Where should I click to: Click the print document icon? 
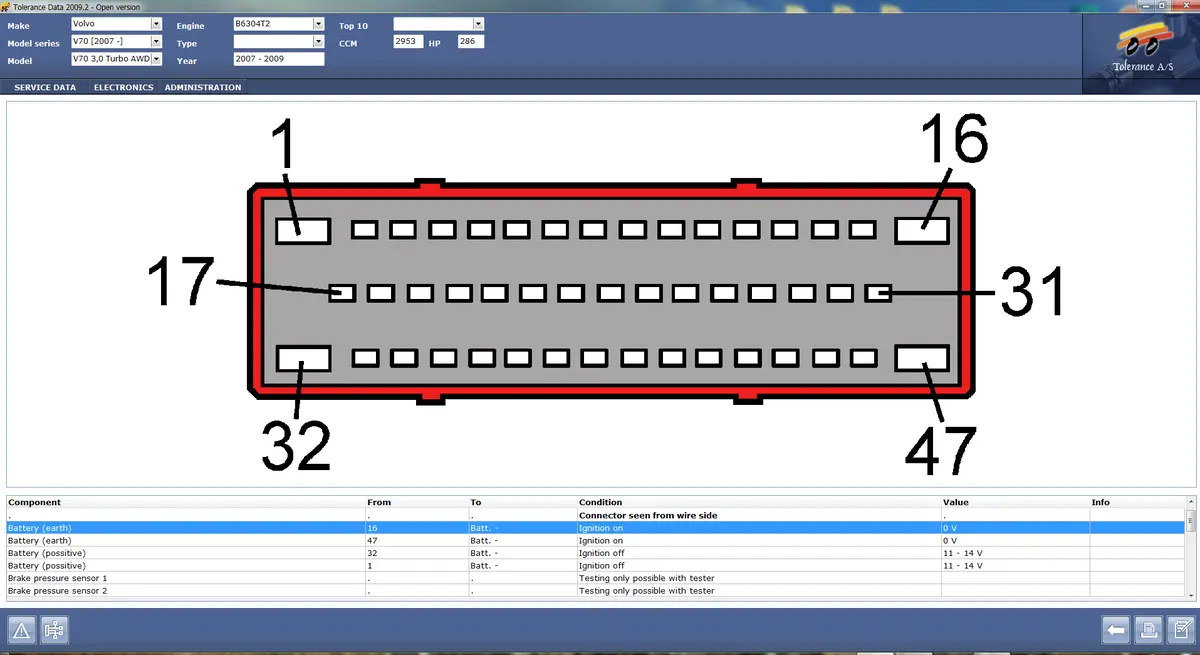[1148, 630]
